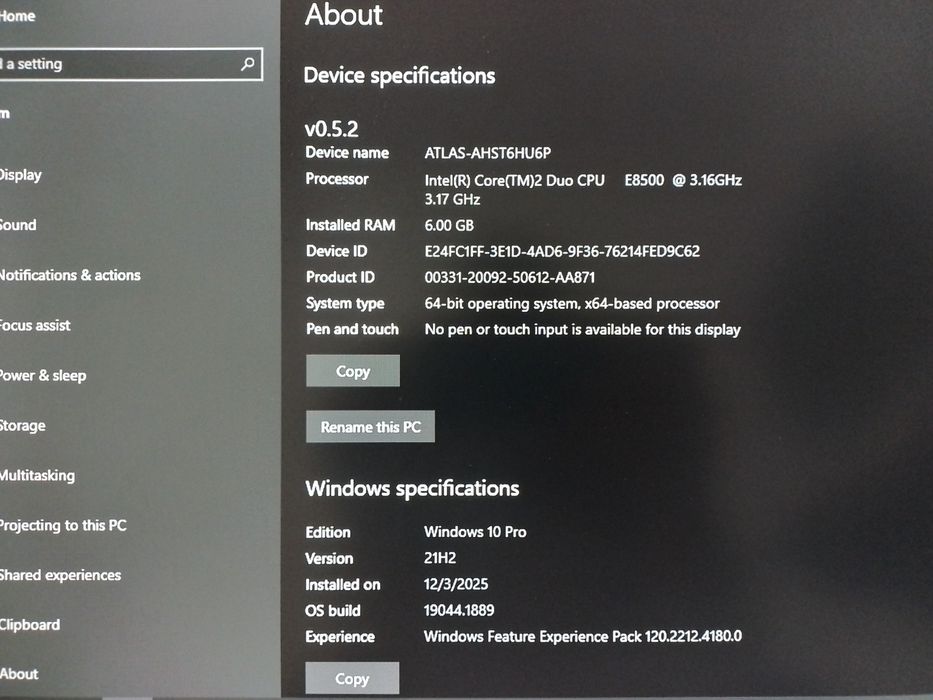Select Installed on date 12/3/2025

point(456,584)
